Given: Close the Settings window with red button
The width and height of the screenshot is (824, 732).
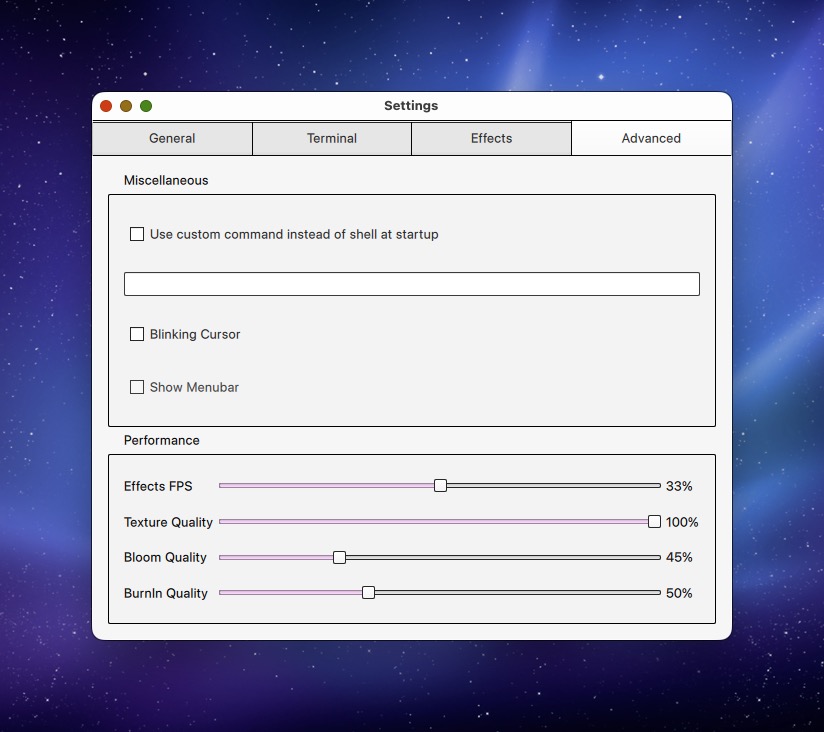Looking at the screenshot, I should point(106,106).
